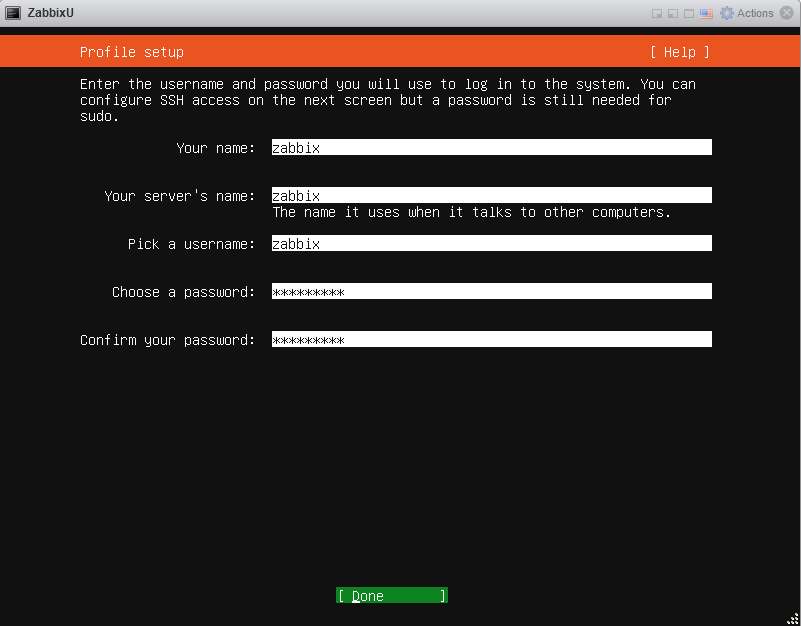This screenshot has width=801, height=626.
Task: Open the Help menu in installer
Action: [679, 52]
